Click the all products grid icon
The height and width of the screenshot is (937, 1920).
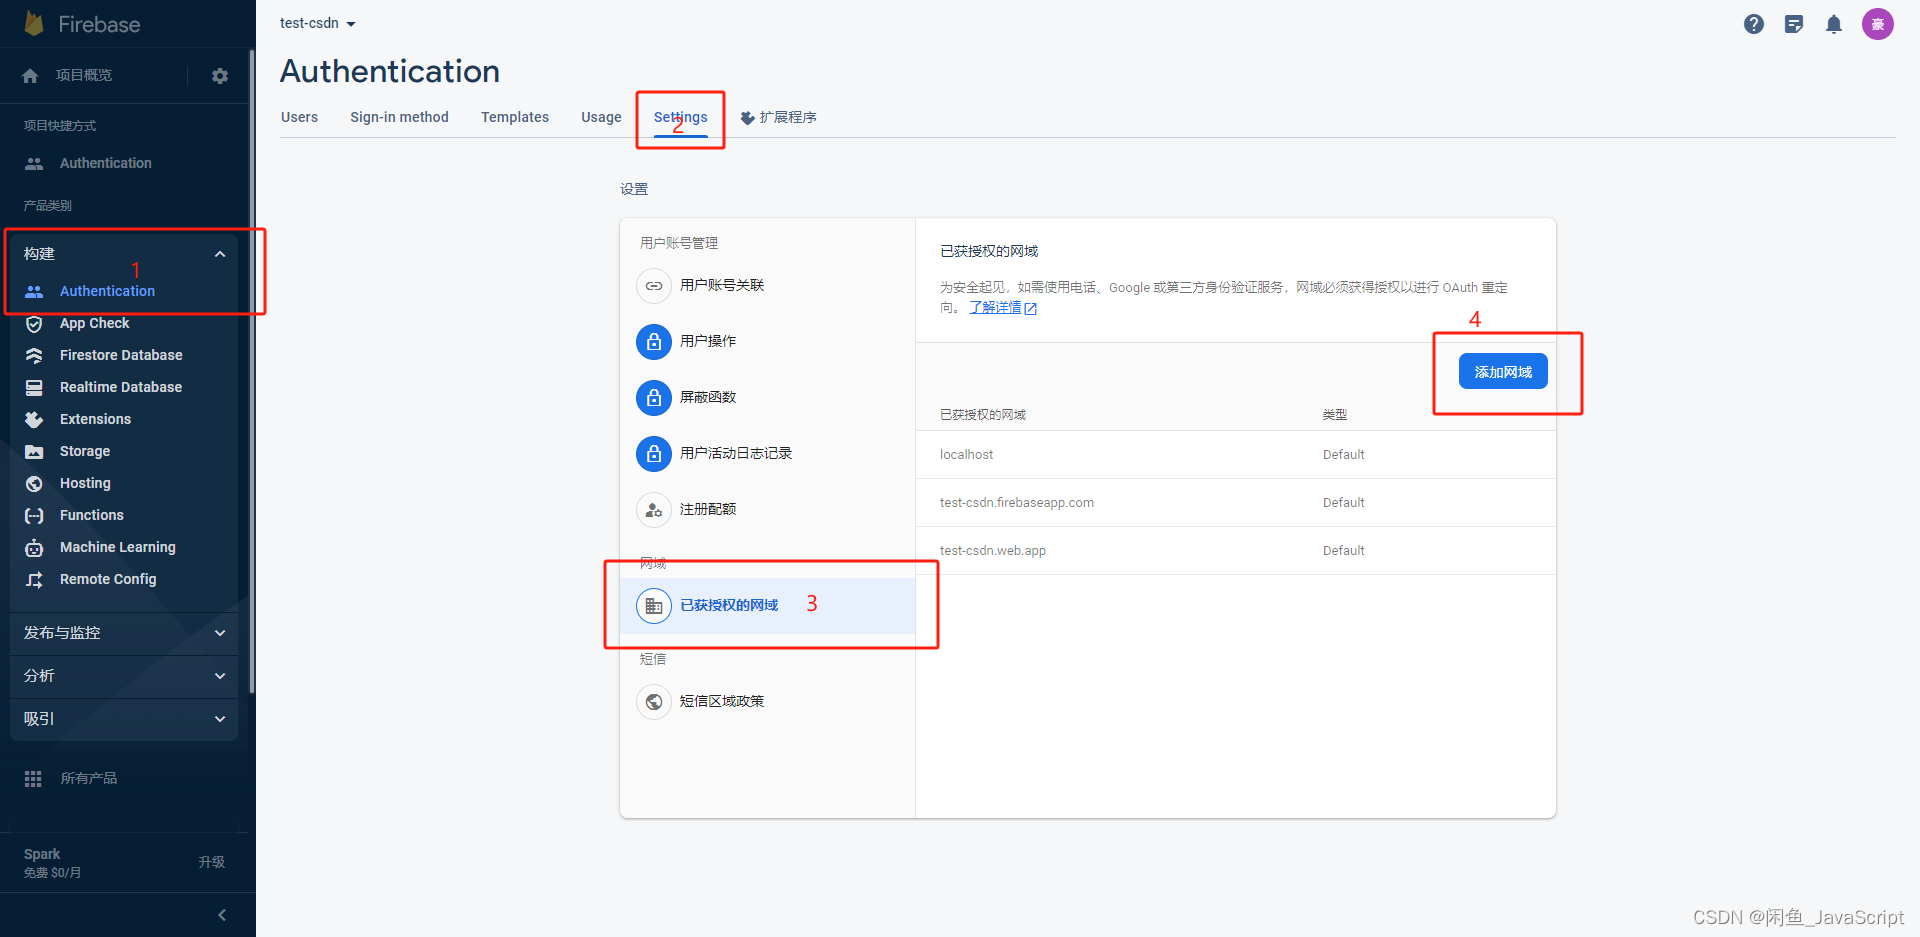click(x=33, y=779)
